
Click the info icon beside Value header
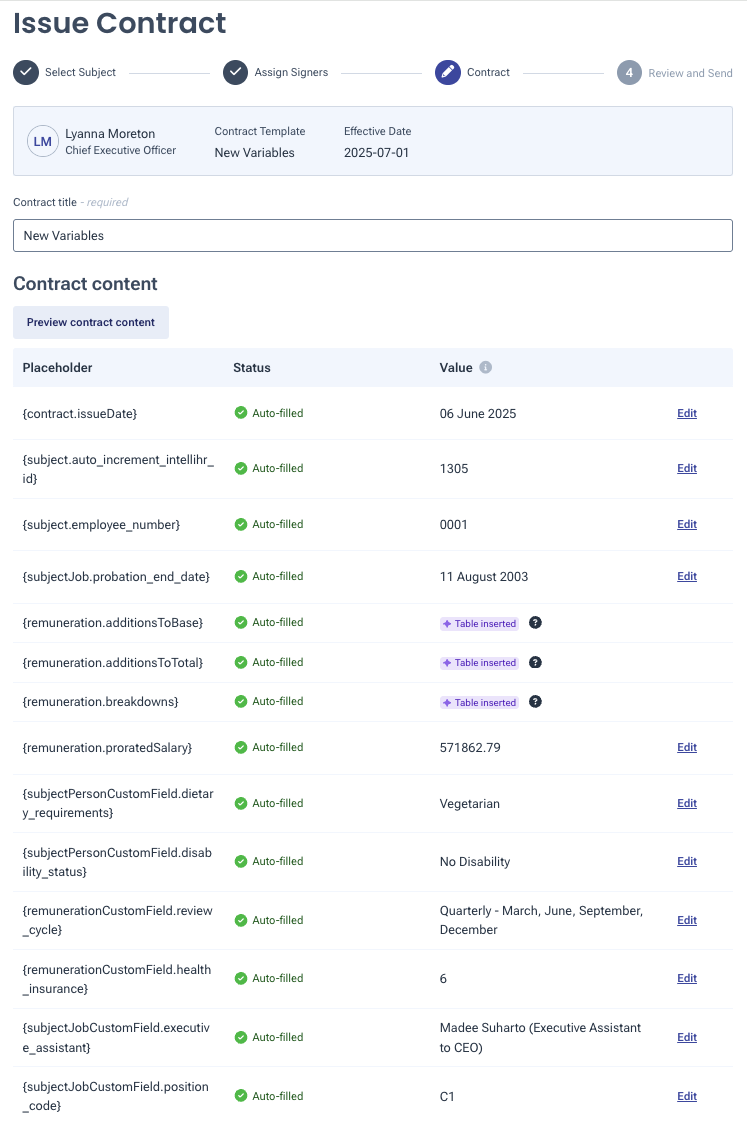tap(485, 368)
